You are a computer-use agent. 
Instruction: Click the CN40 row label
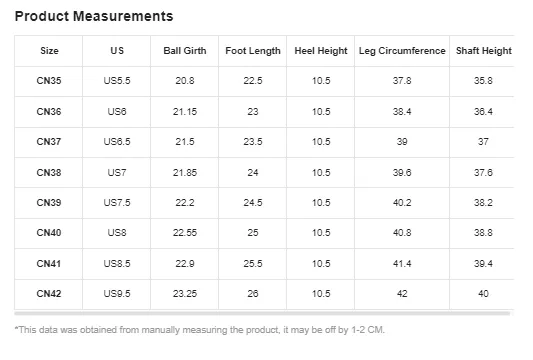[x=49, y=233]
